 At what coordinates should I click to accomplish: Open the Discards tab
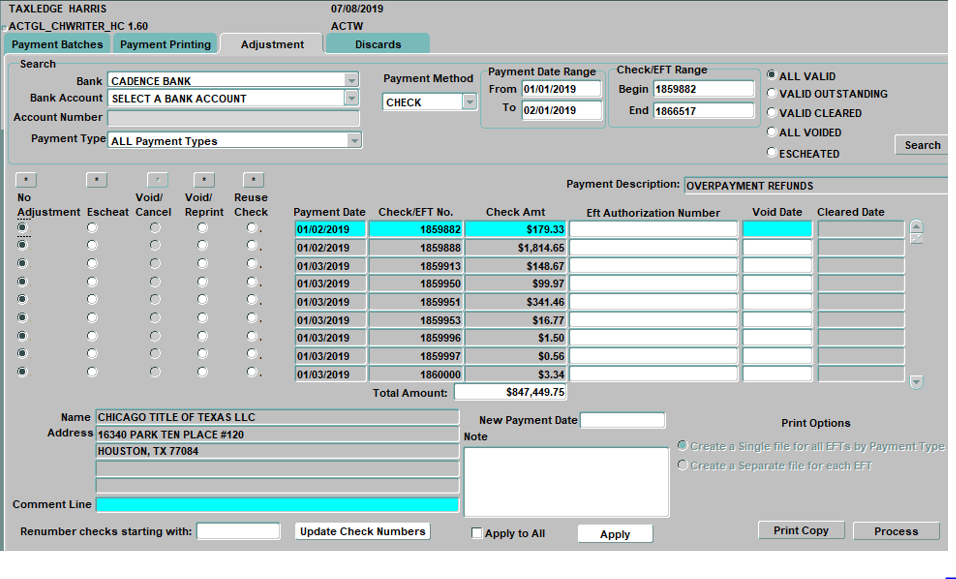(x=378, y=44)
